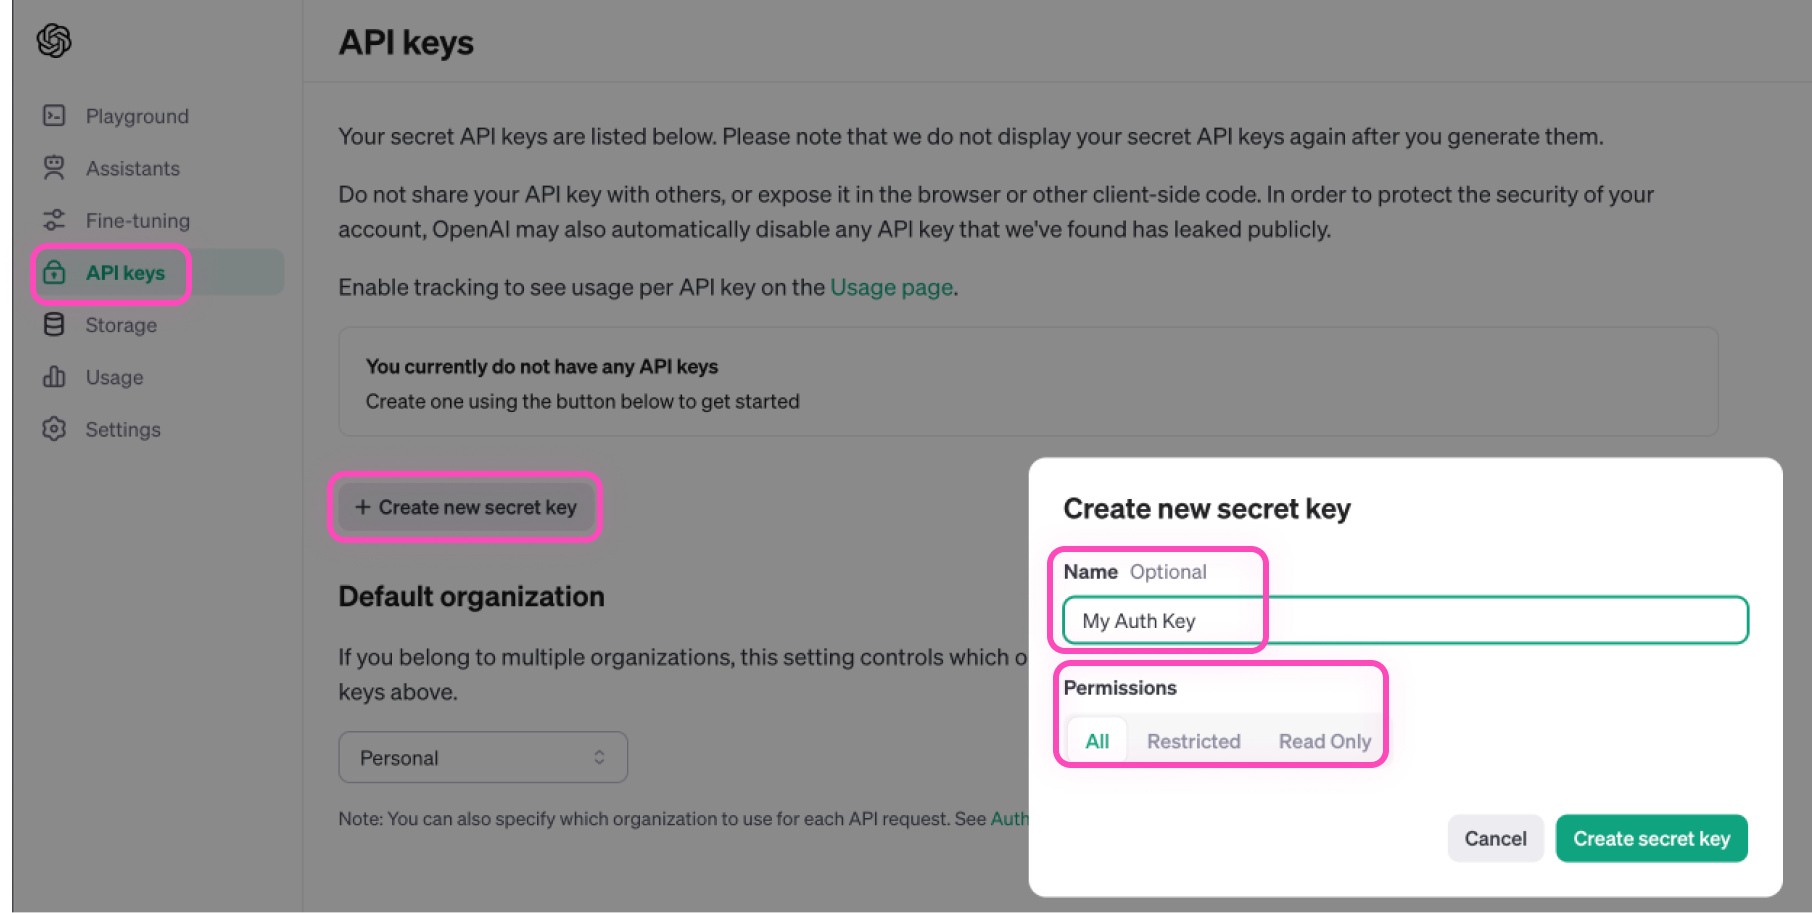Go to the Usage menu item
This screenshot has width=1812, height=913.
[114, 377]
